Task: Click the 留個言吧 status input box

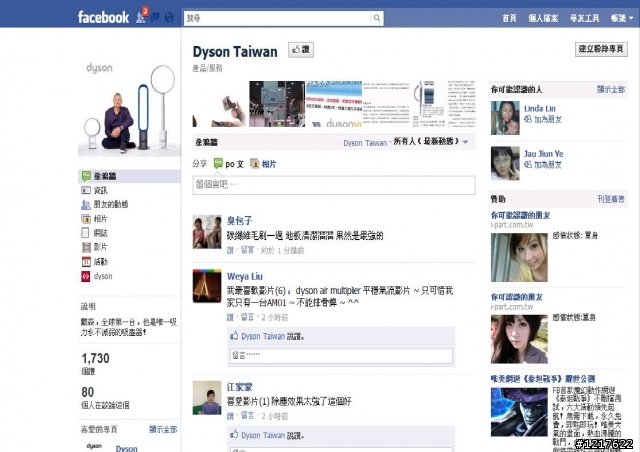Action: click(334, 185)
